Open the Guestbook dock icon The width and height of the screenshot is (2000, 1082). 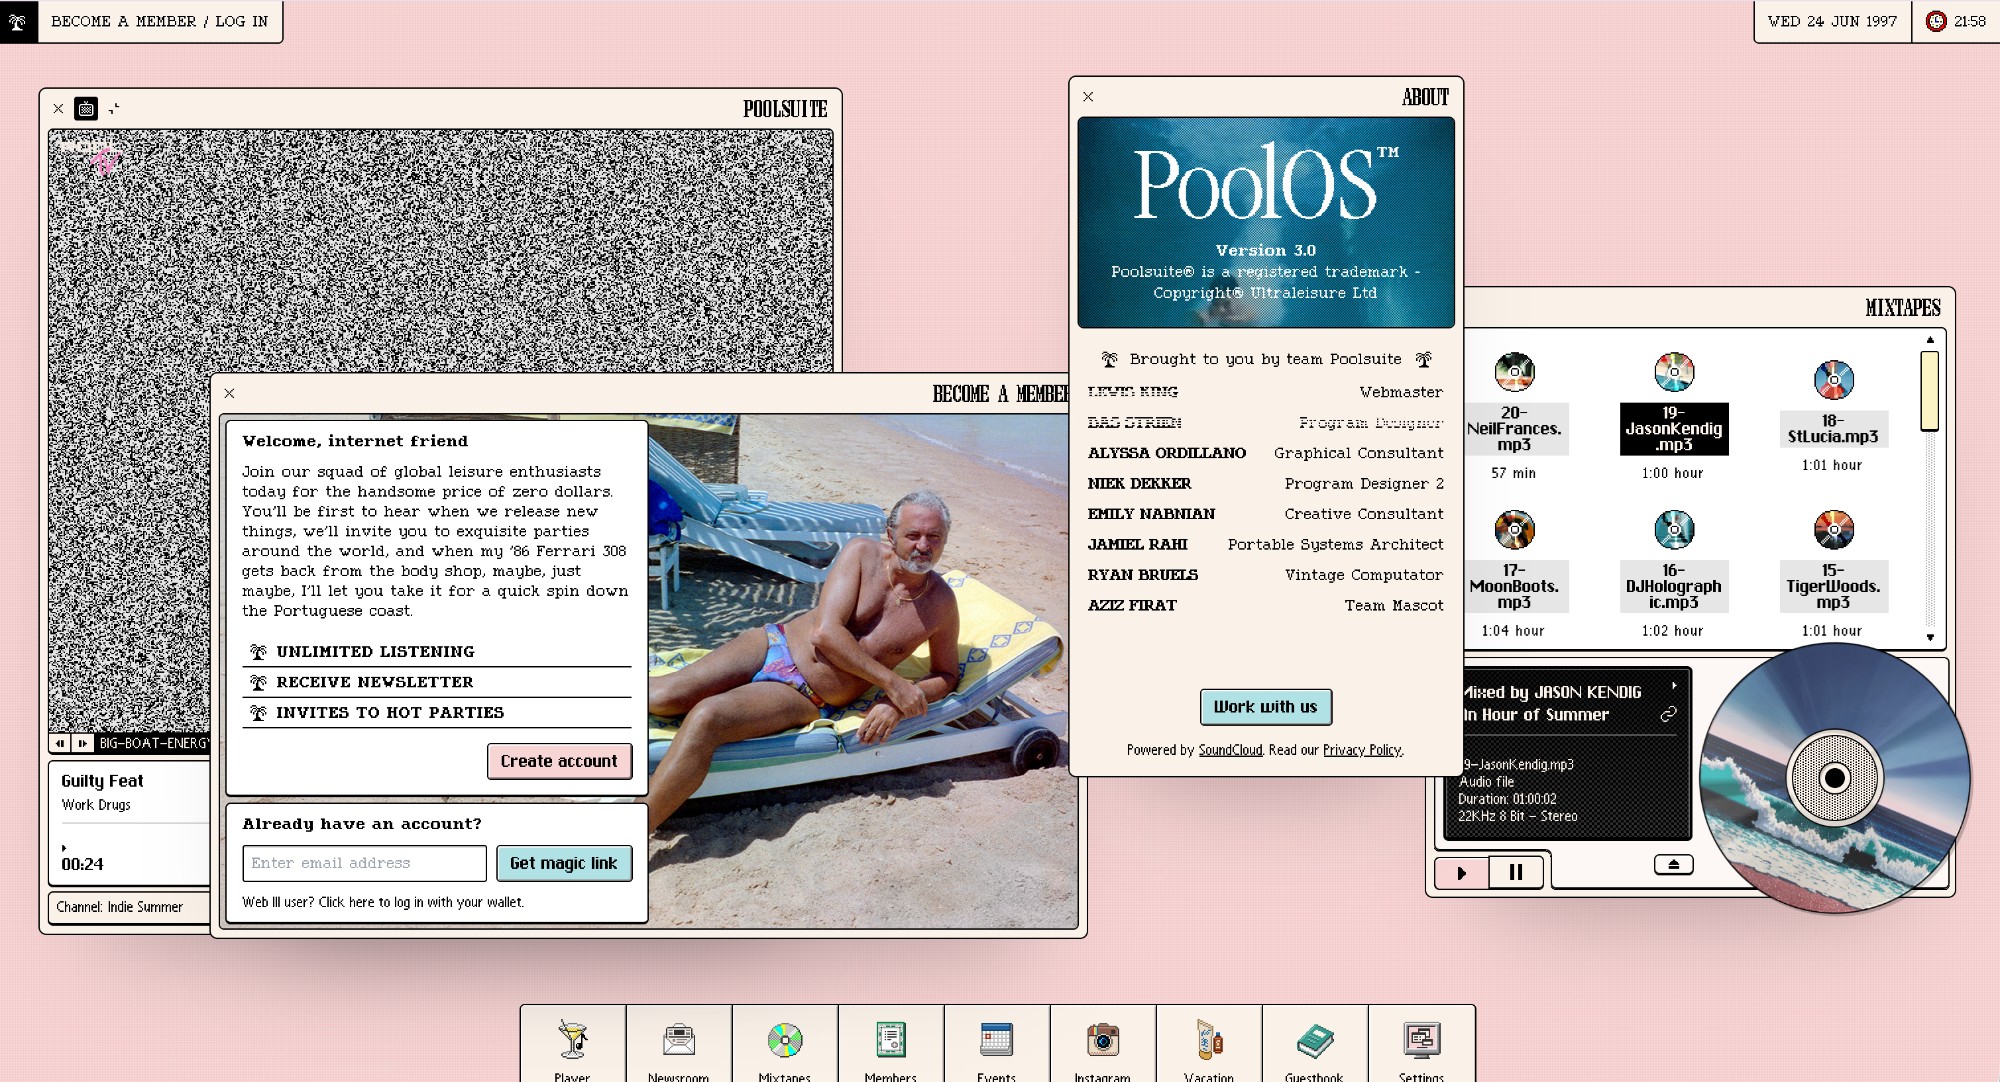1315,1044
